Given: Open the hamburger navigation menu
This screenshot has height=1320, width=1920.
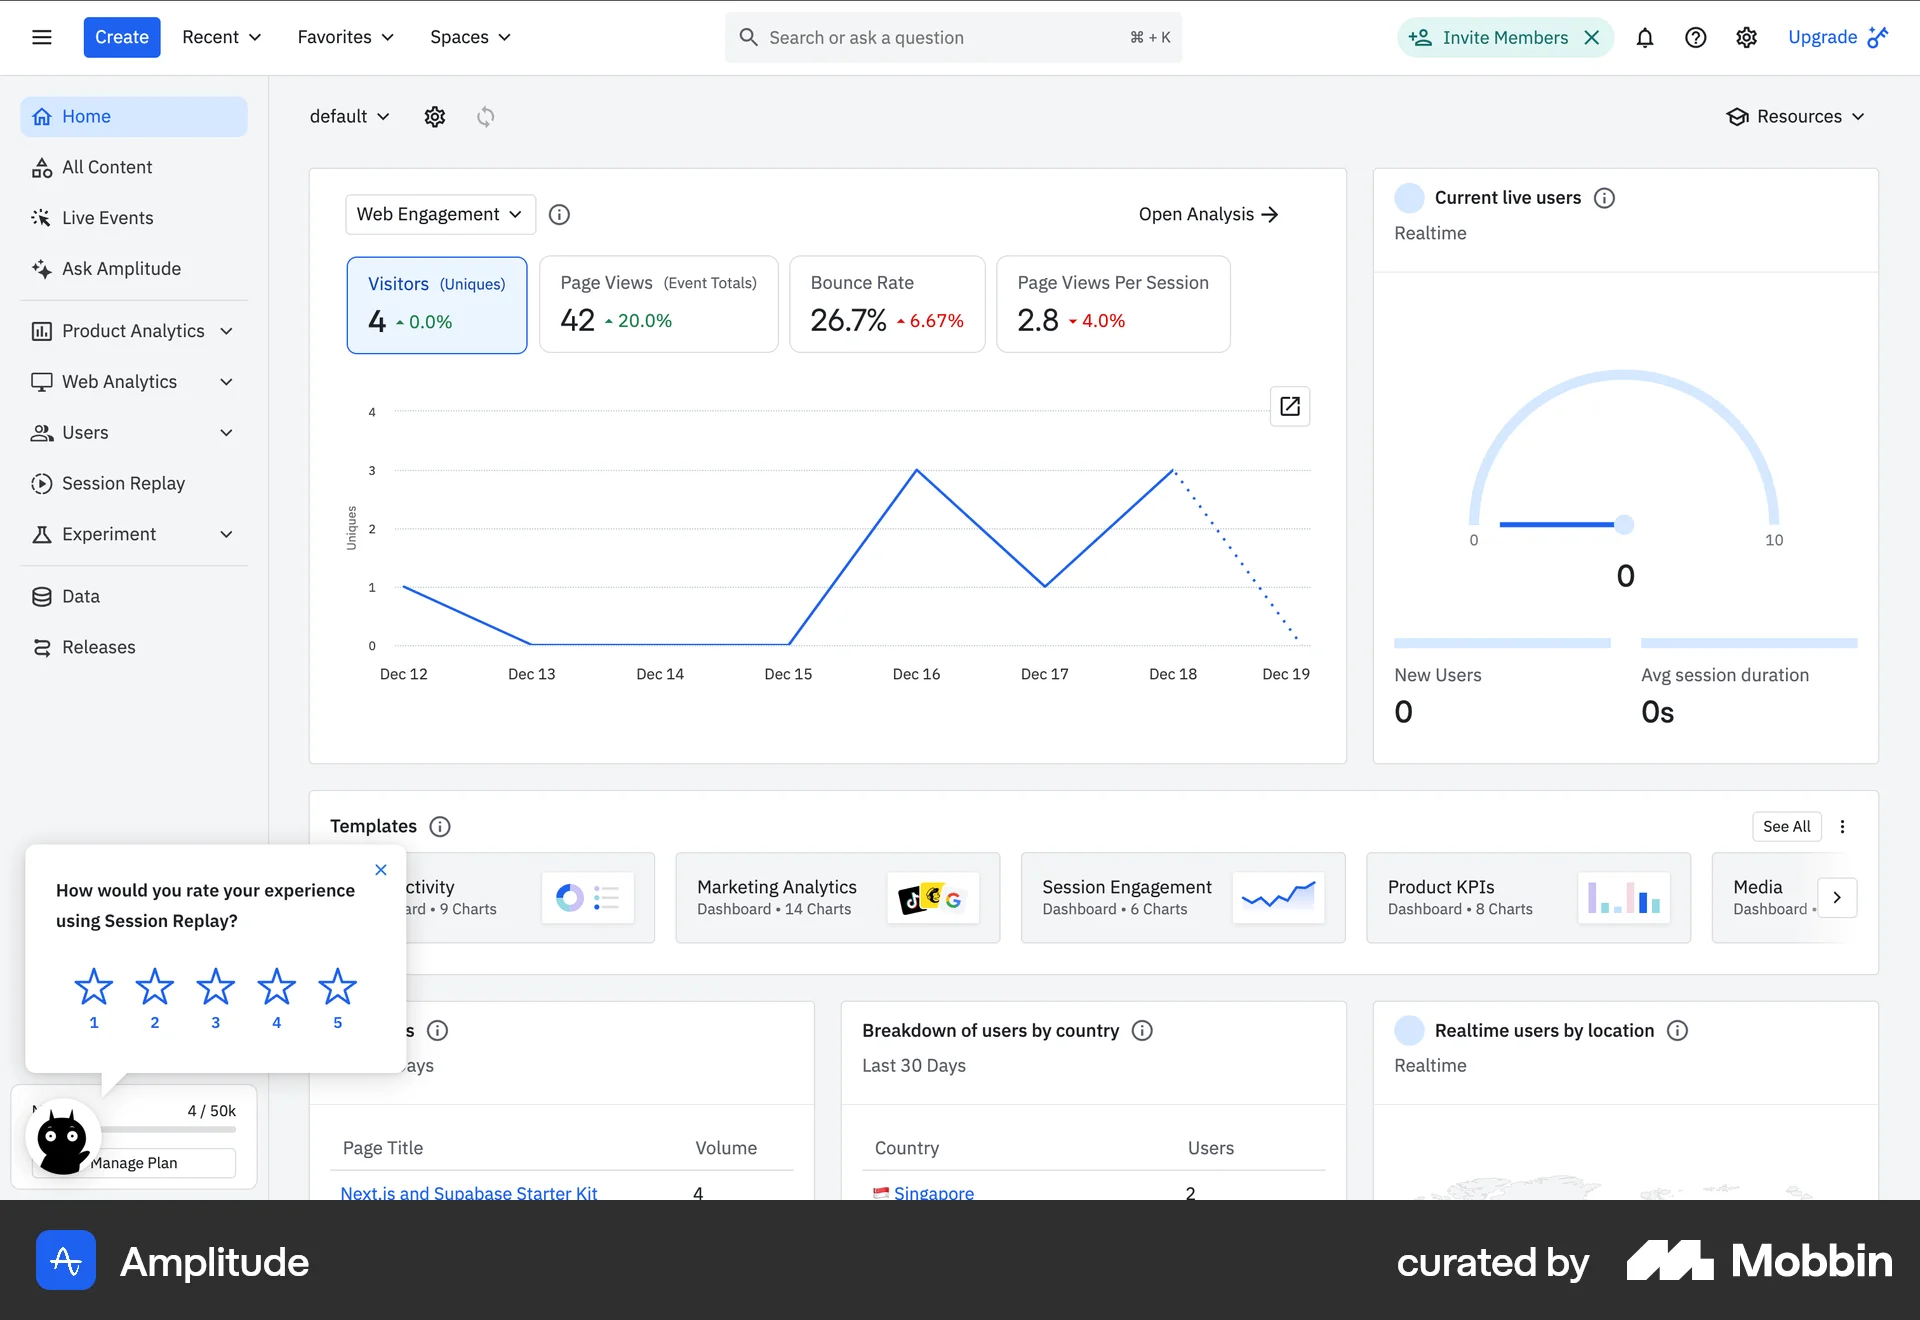Looking at the screenshot, I should coord(41,36).
